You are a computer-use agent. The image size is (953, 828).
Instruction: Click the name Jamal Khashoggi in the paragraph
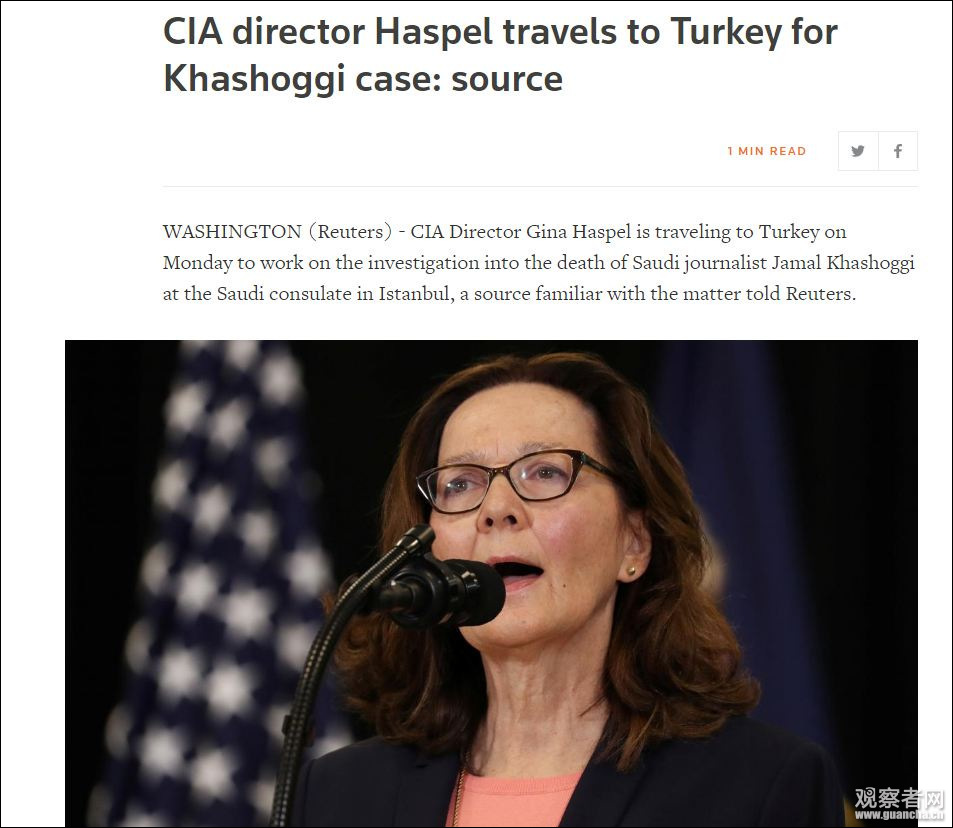click(x=842, y=263)
